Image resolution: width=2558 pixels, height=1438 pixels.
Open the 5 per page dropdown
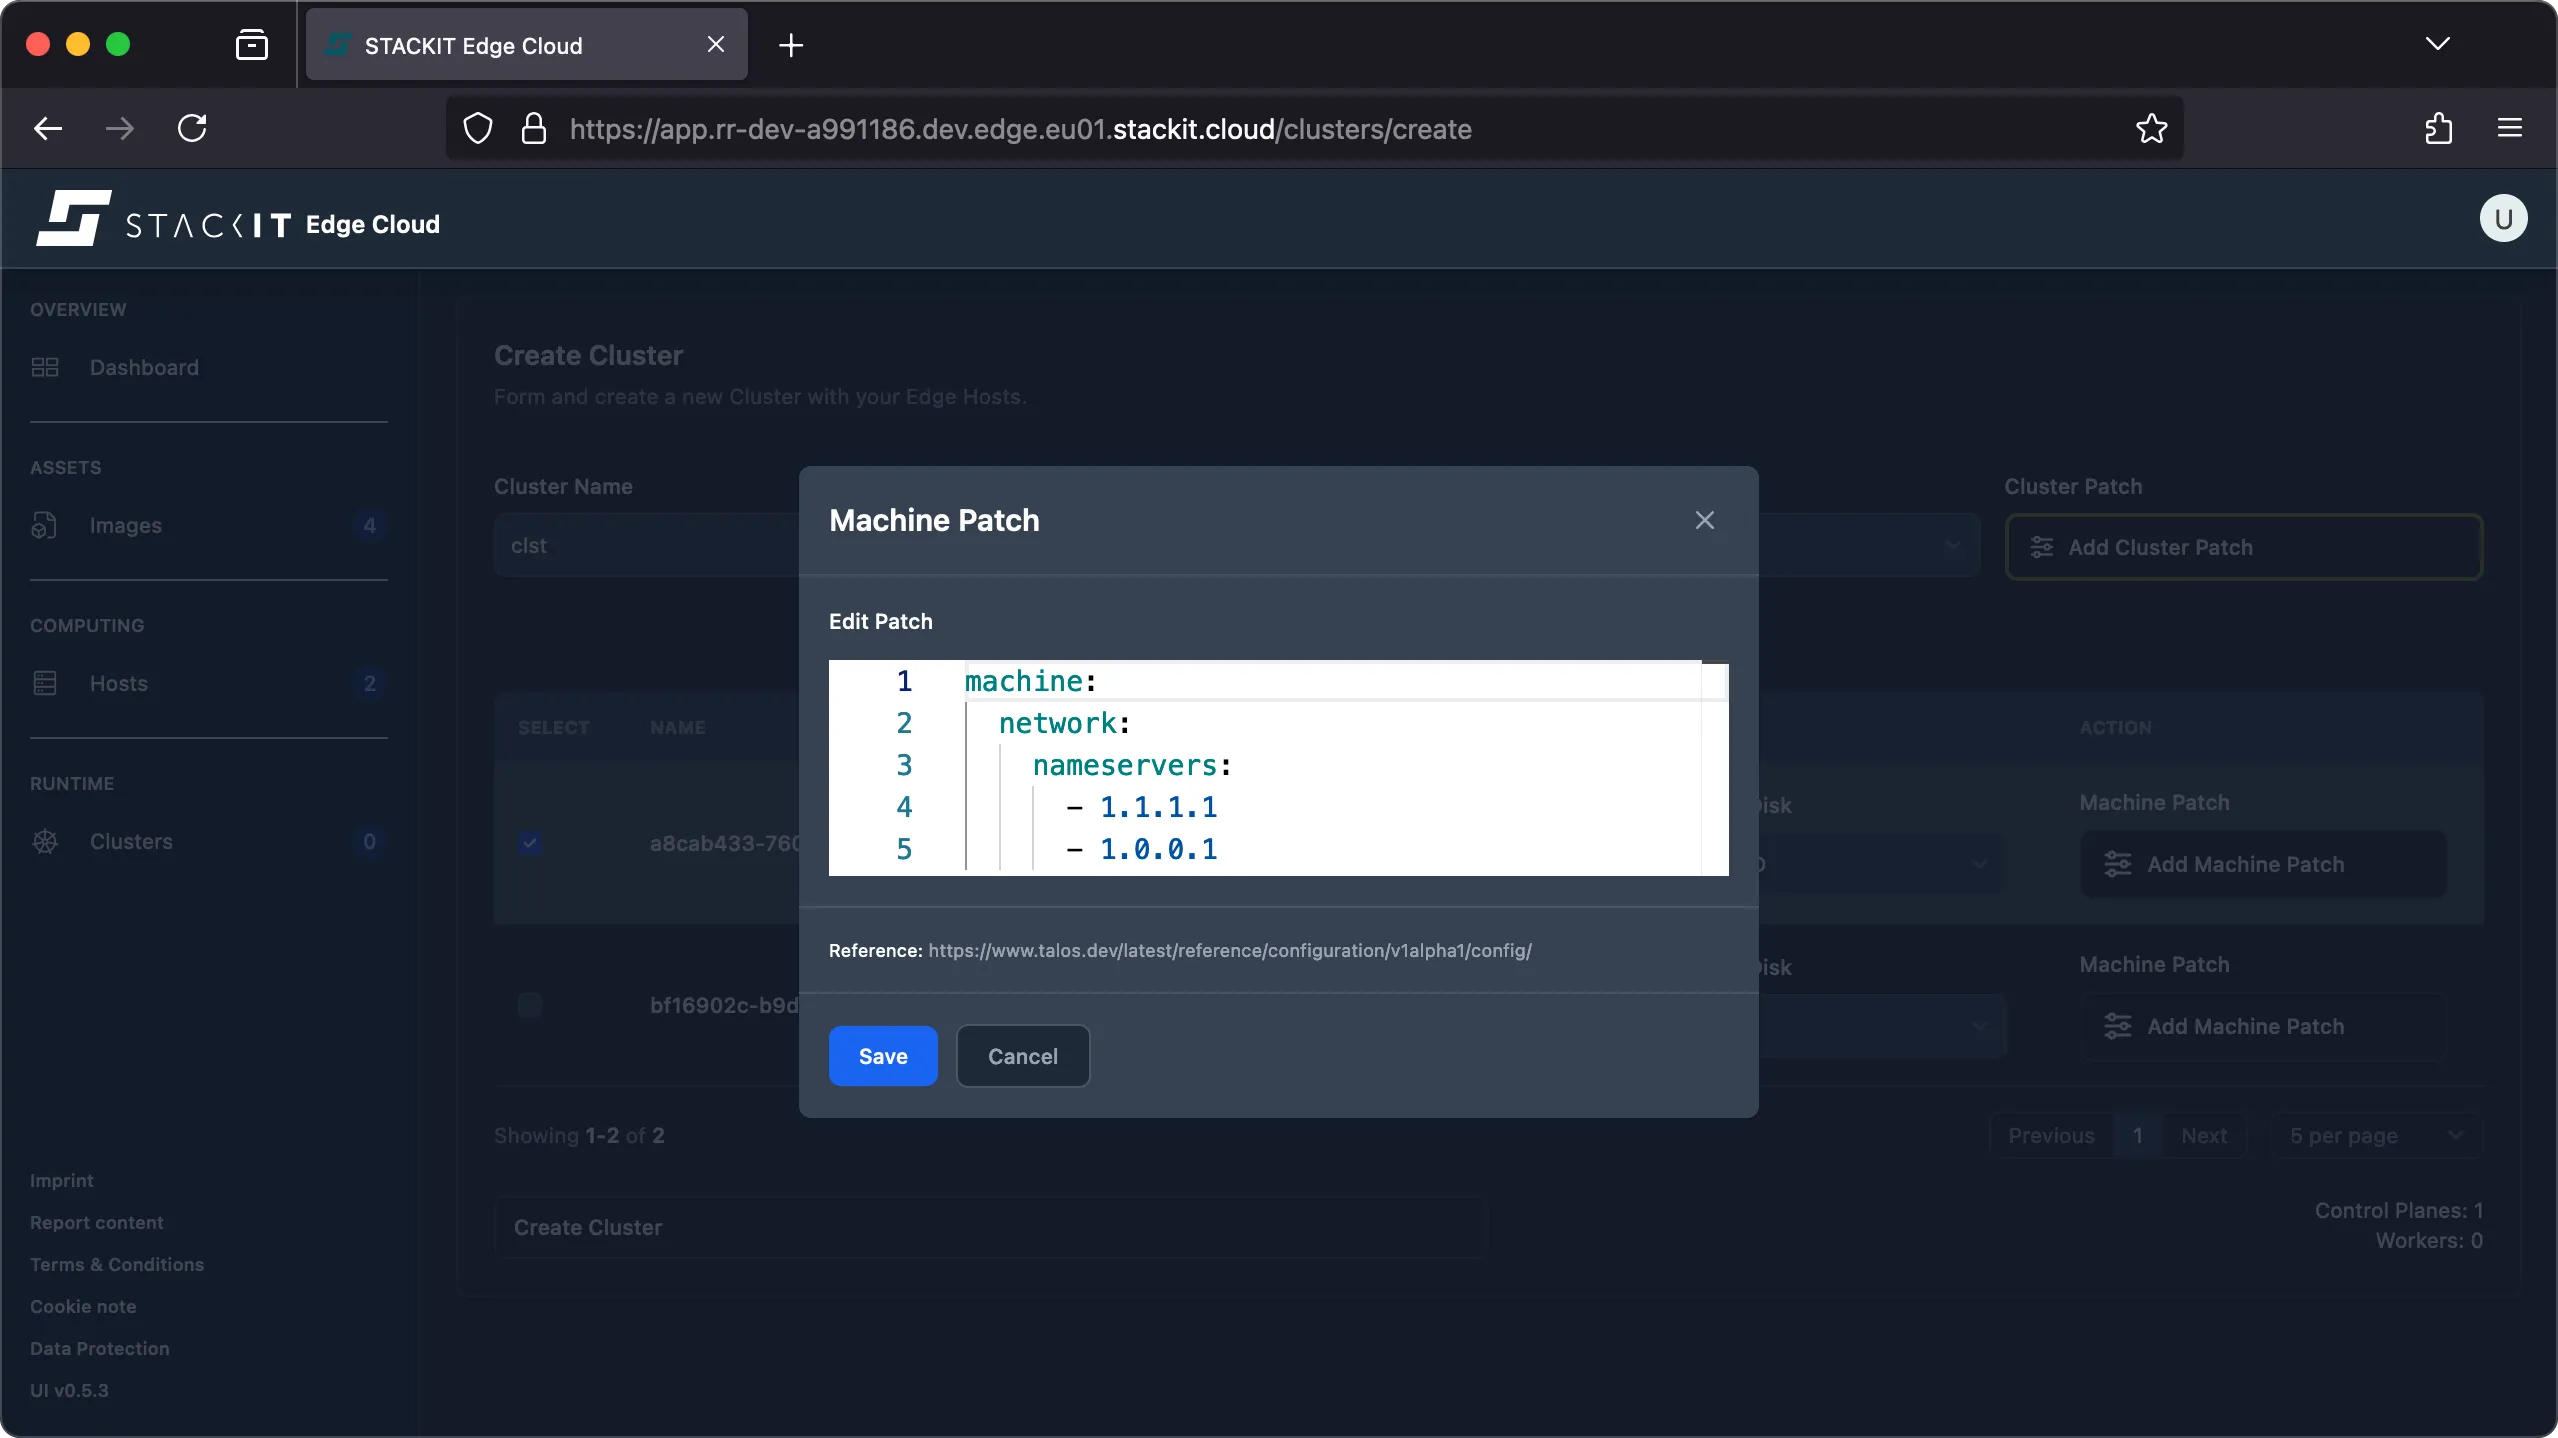click(2375, 1135)
